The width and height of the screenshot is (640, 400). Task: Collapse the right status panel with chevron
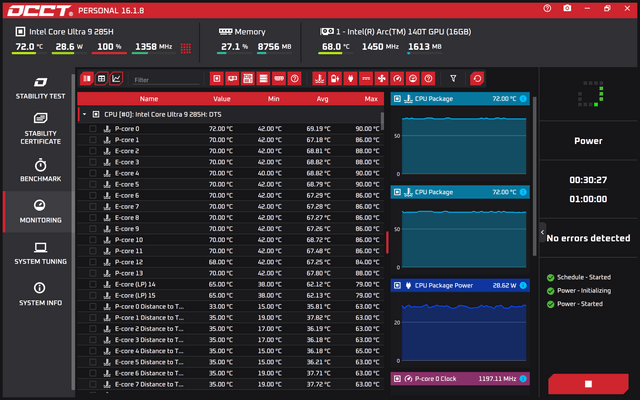pos(542,232)
